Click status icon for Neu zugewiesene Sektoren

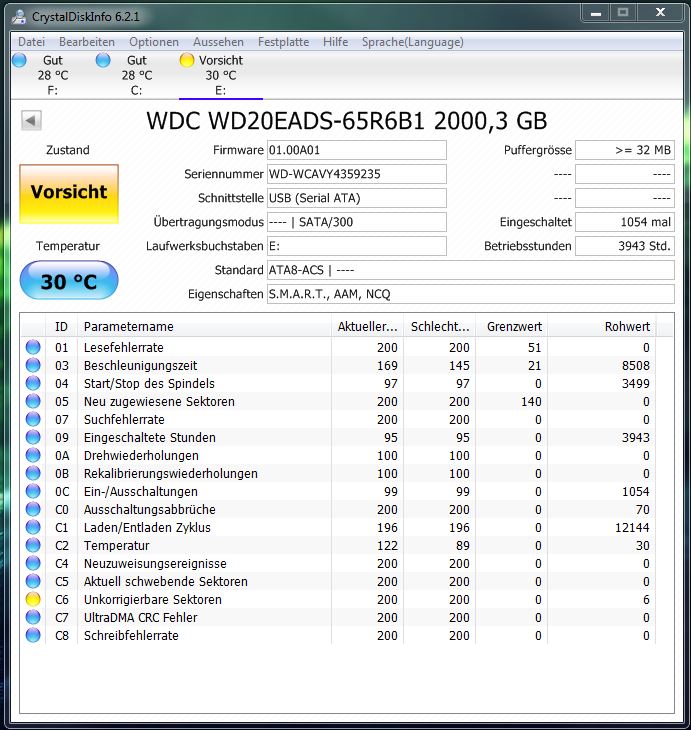point(33,401)
